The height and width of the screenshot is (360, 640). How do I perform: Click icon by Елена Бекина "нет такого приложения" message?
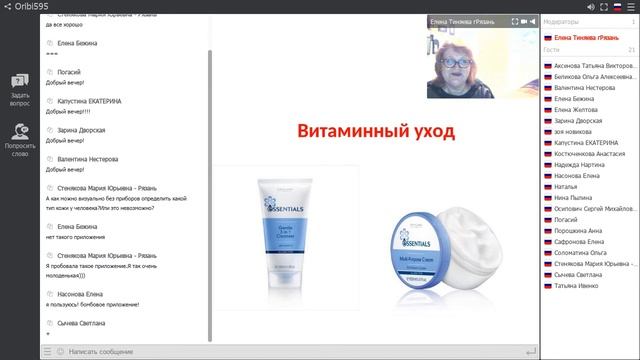50,226
